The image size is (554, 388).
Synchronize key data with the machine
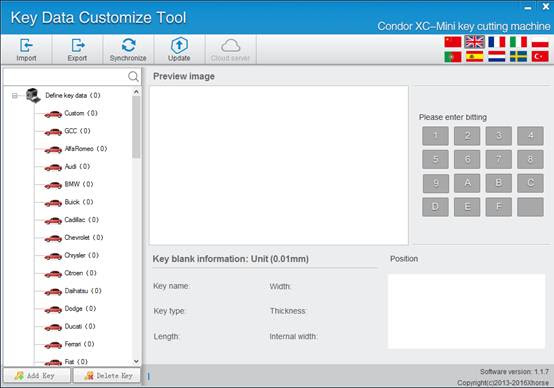pos(128,50)
